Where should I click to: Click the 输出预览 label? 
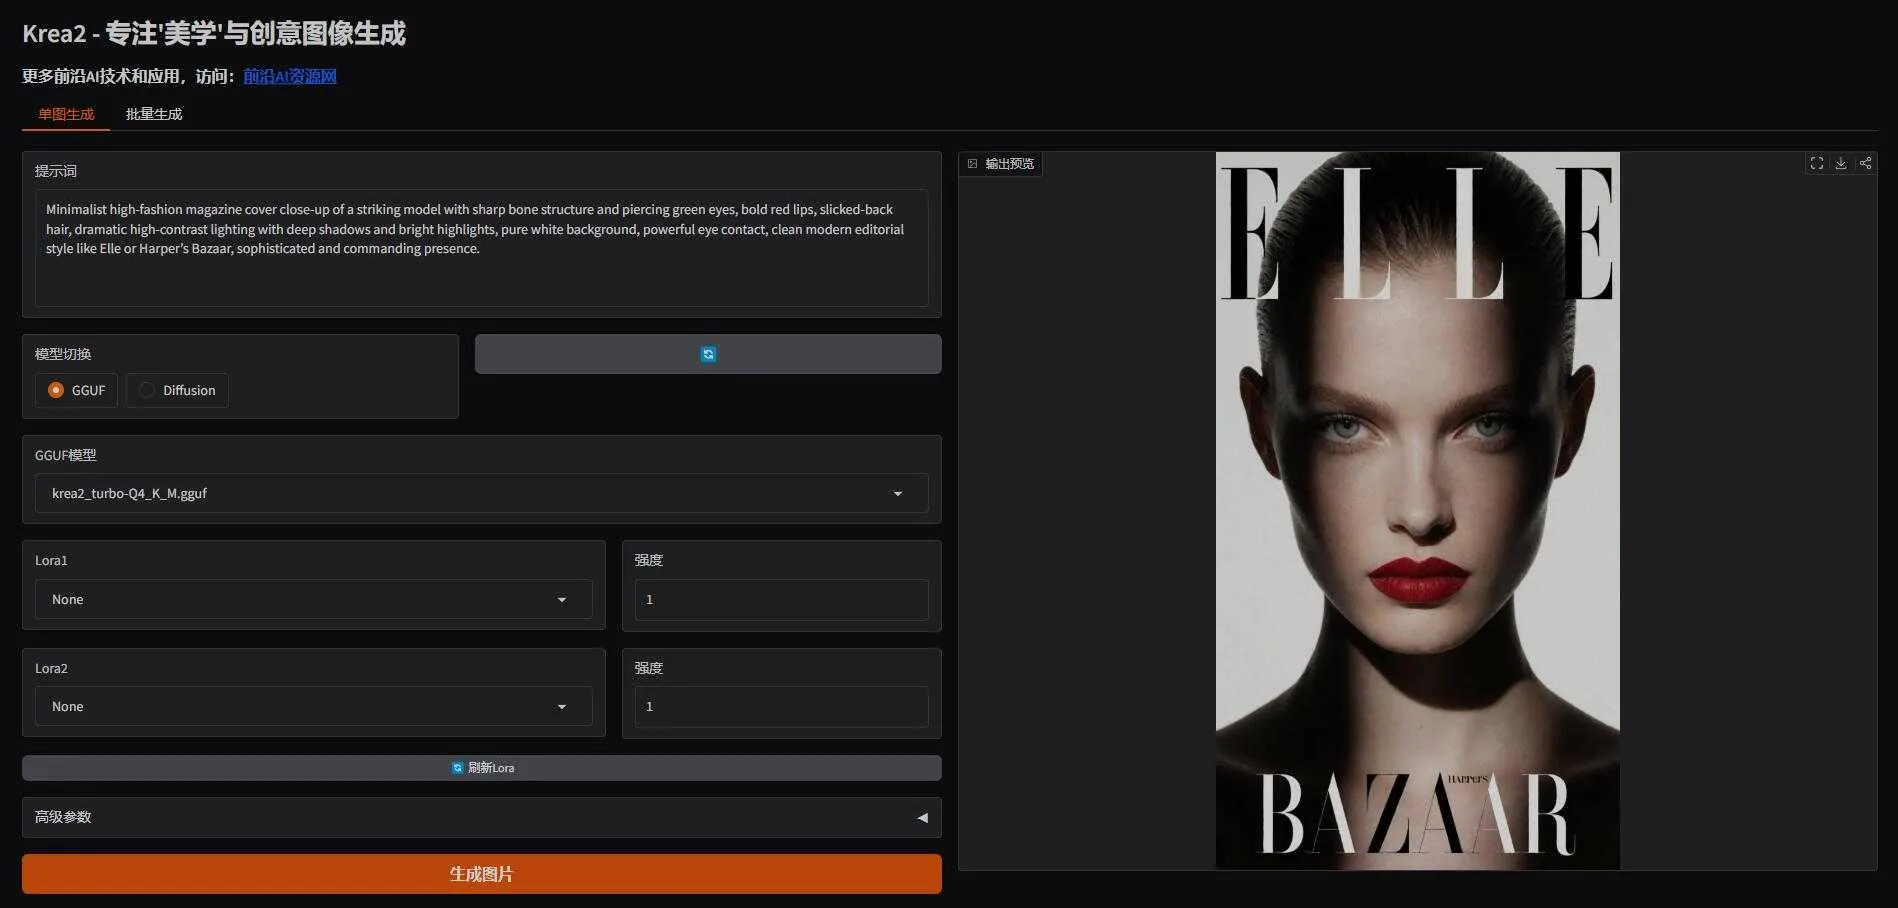coord(1001,163)
